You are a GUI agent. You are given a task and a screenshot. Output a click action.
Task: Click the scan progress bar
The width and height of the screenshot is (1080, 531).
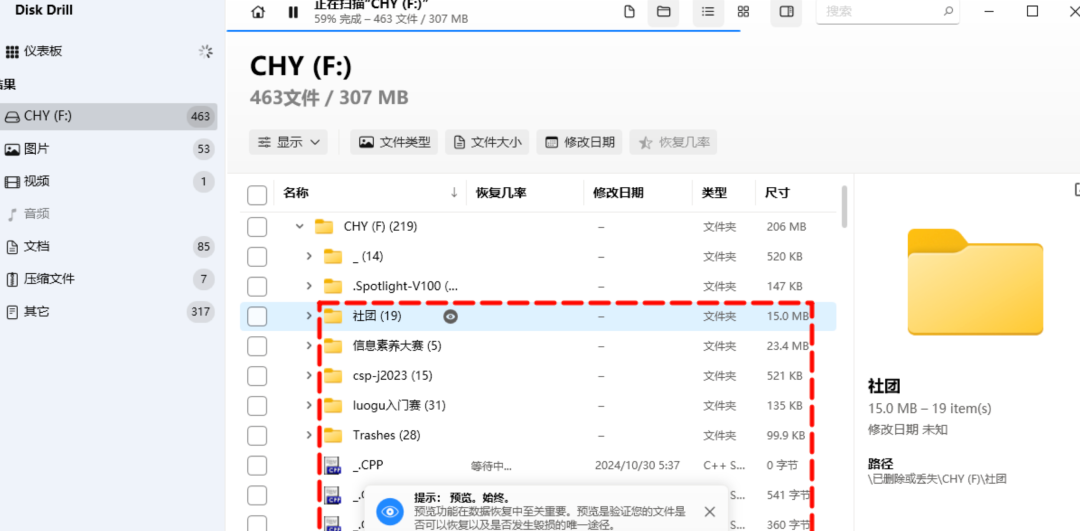click(x=484, y=31)
